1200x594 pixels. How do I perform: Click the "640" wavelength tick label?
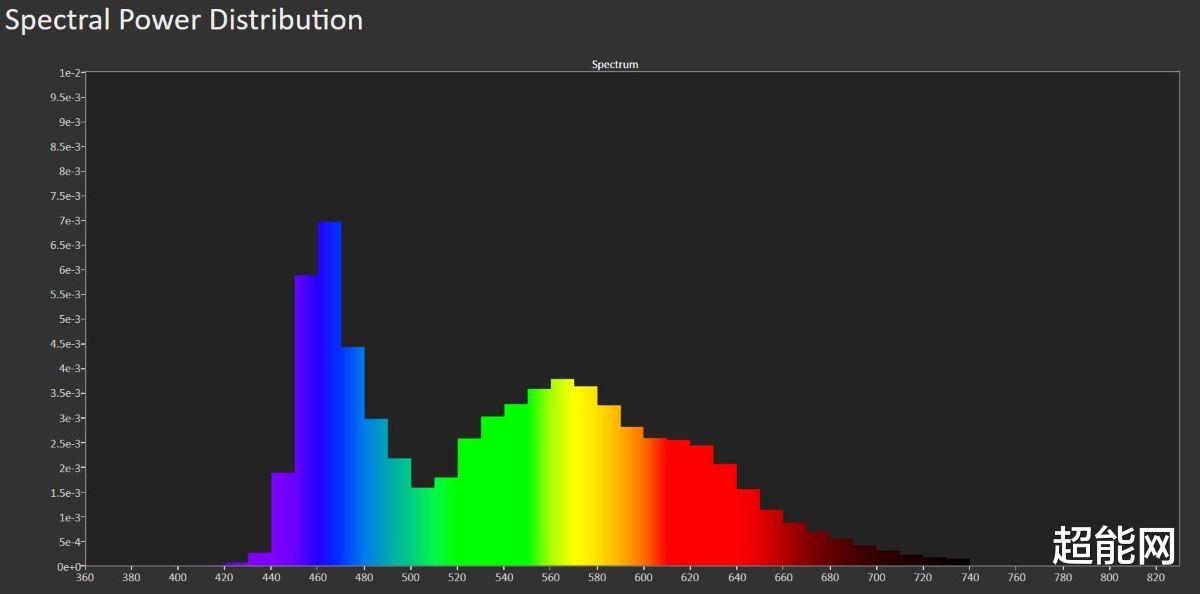pyautogui.click(x=737, y=578)
